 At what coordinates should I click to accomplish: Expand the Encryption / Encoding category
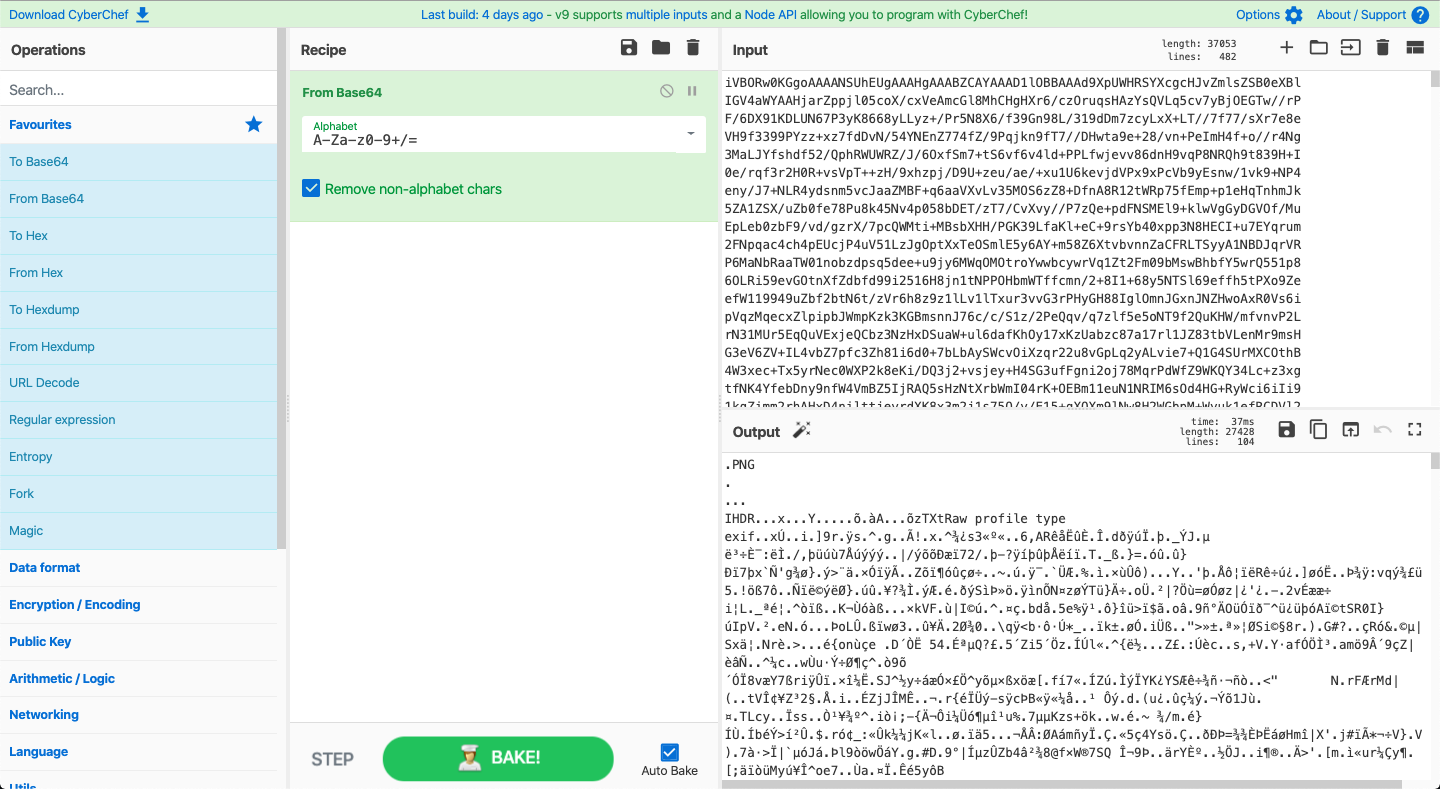click(x=138, y=604)
